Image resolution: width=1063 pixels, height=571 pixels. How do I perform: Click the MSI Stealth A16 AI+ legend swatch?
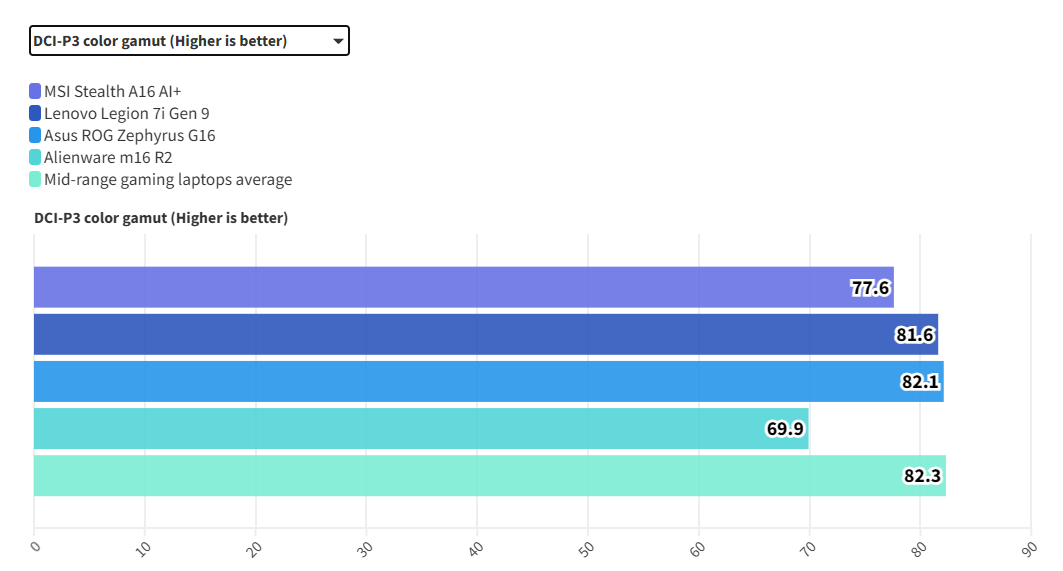(x=35, y=91)
